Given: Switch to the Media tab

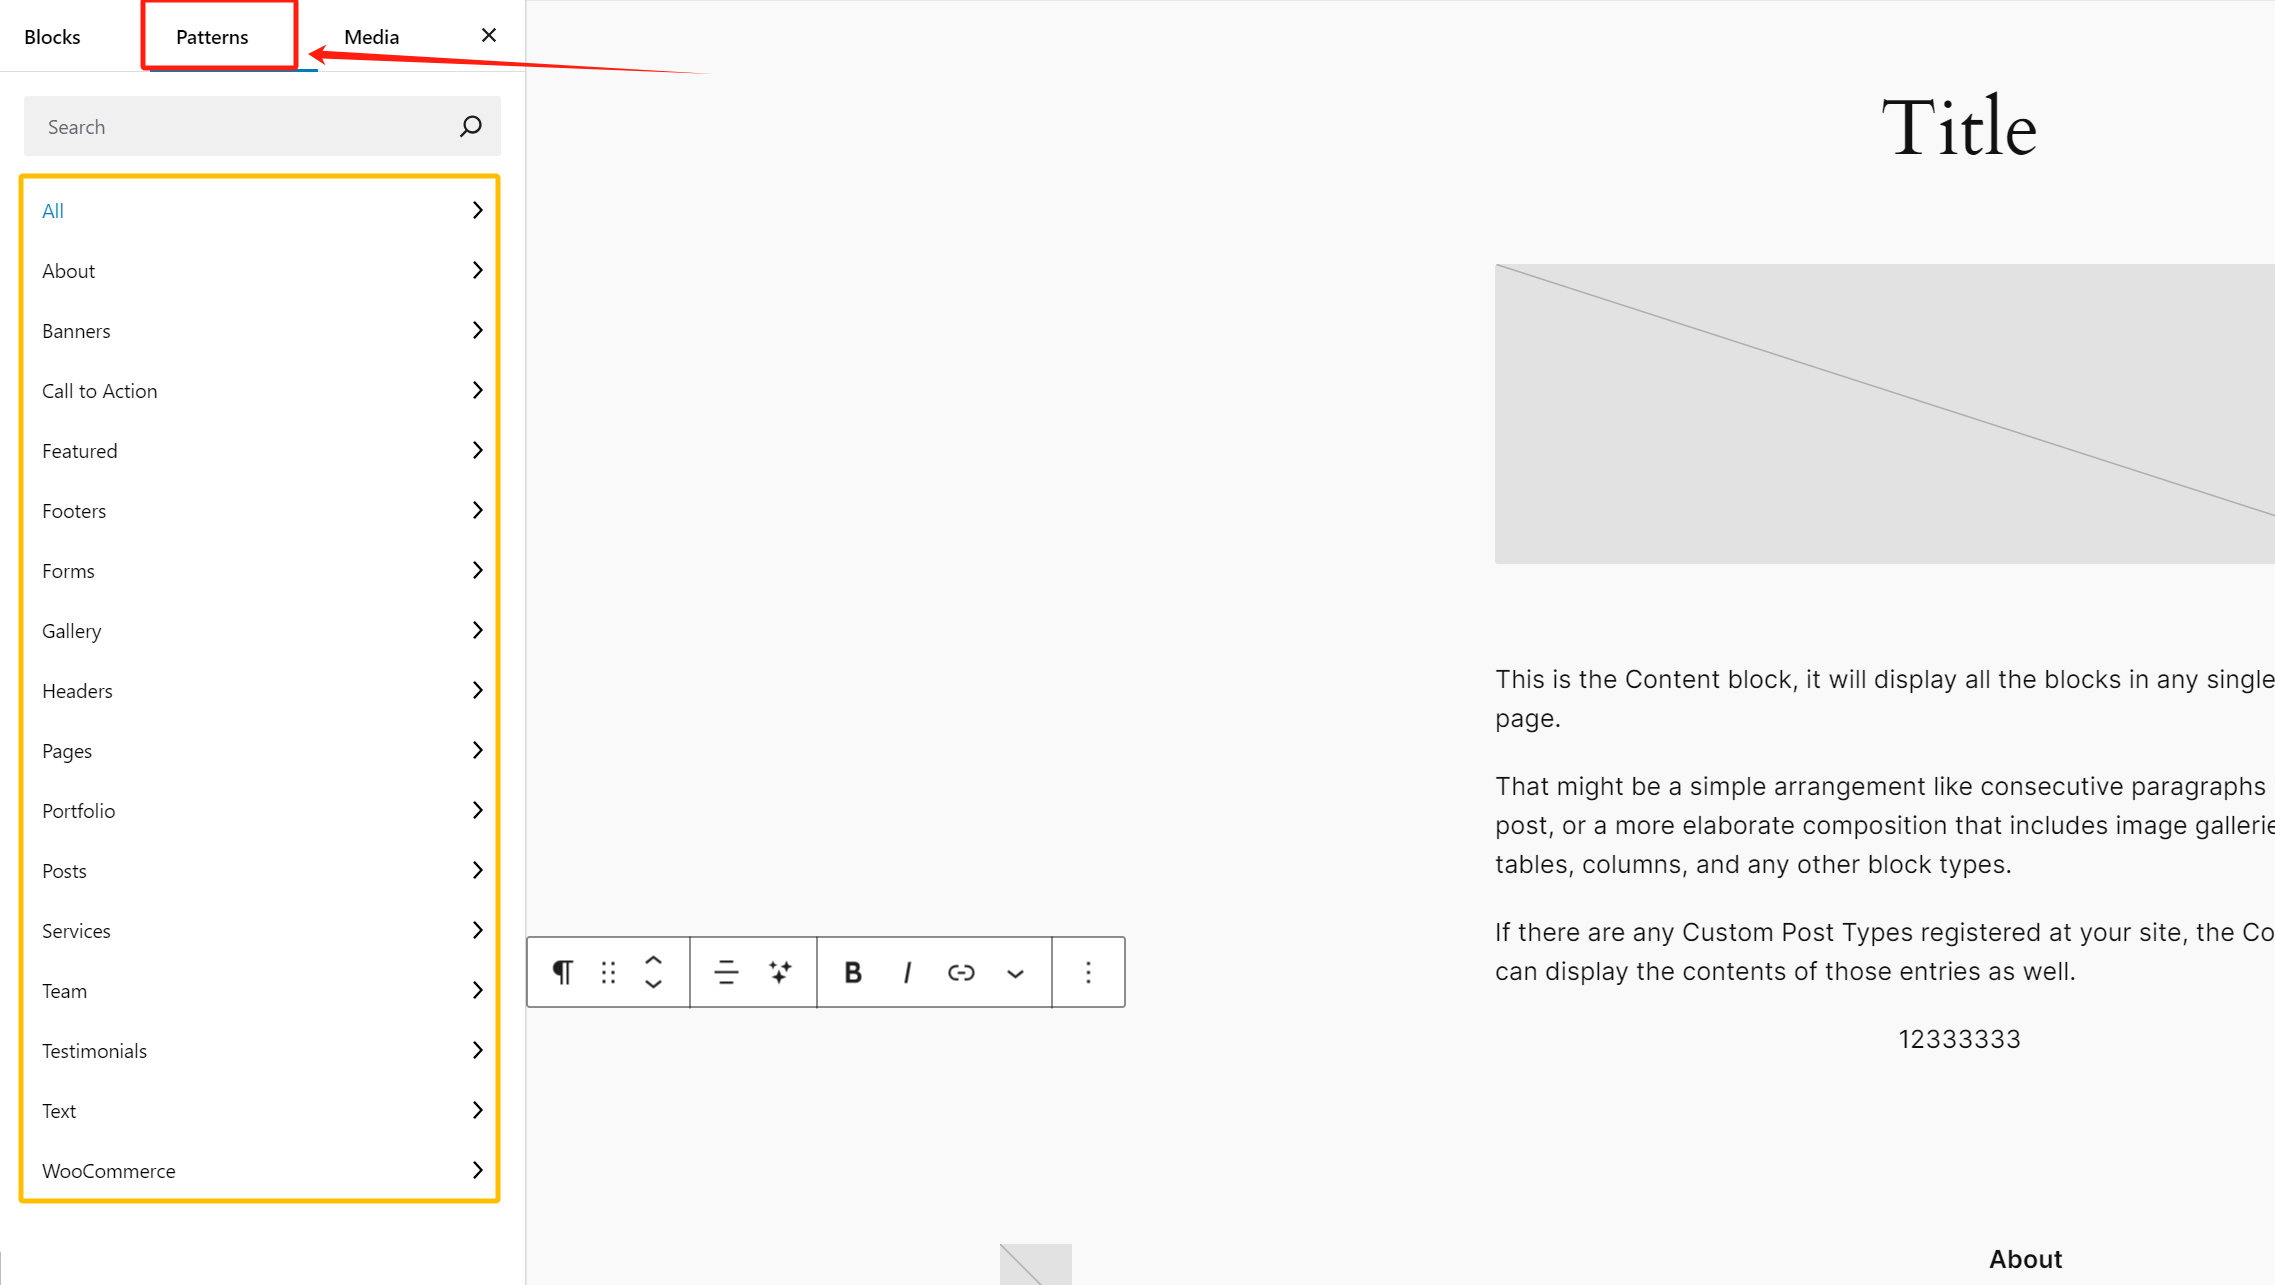Looking at the screenshot, I should click(371, 37).
